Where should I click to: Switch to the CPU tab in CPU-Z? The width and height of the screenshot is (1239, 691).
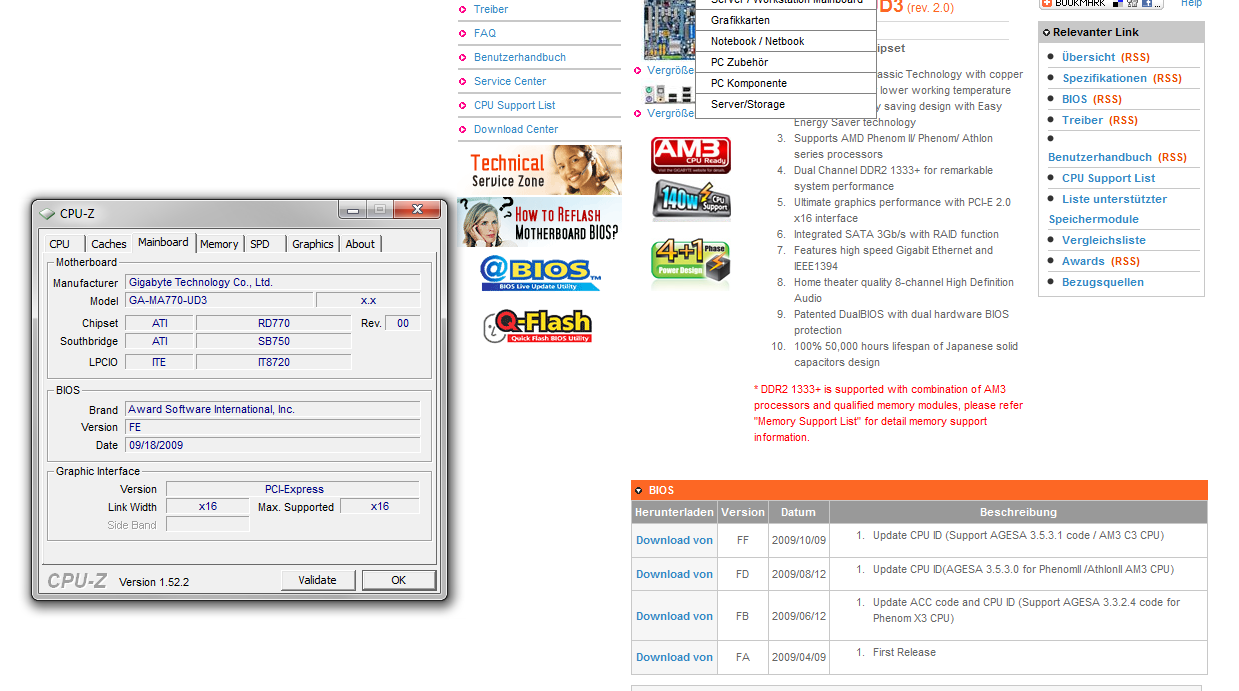pyautogui.click(x=60, y=244)
